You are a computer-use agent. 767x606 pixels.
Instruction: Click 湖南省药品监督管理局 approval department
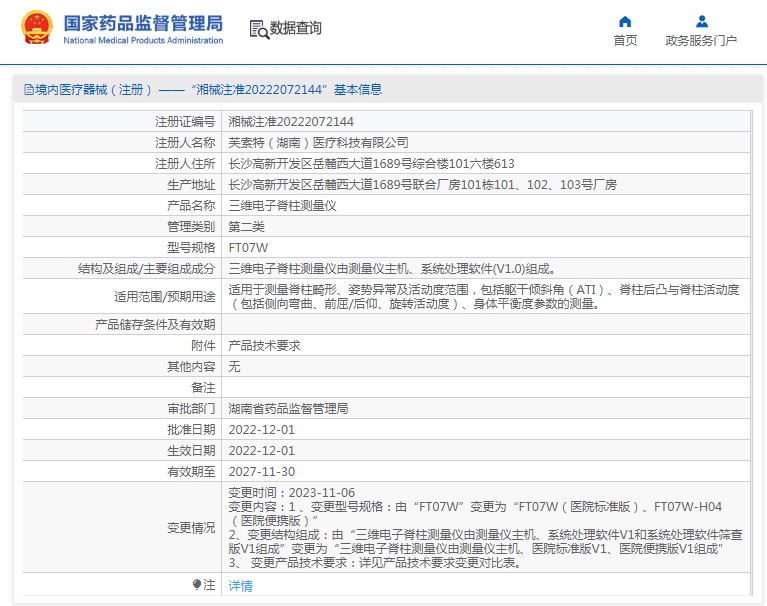click(x=289, y=408)
